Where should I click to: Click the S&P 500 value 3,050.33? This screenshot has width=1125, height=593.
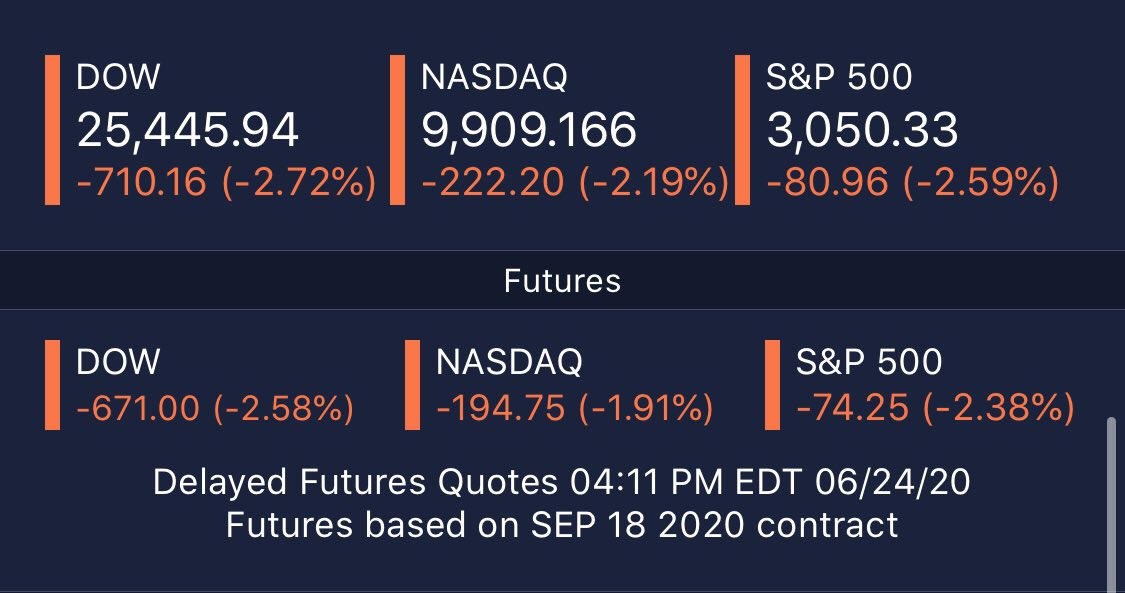(x=863, y=130)
